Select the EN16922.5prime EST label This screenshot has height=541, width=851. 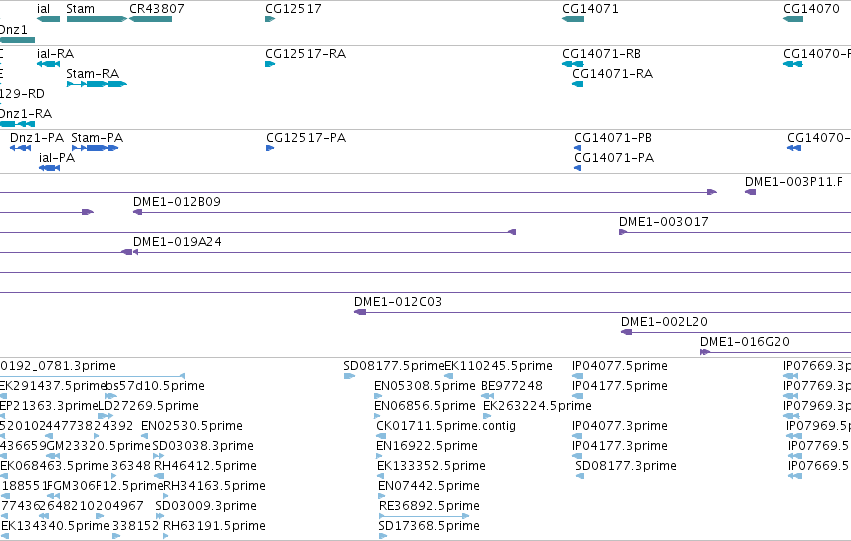point(427,446)
